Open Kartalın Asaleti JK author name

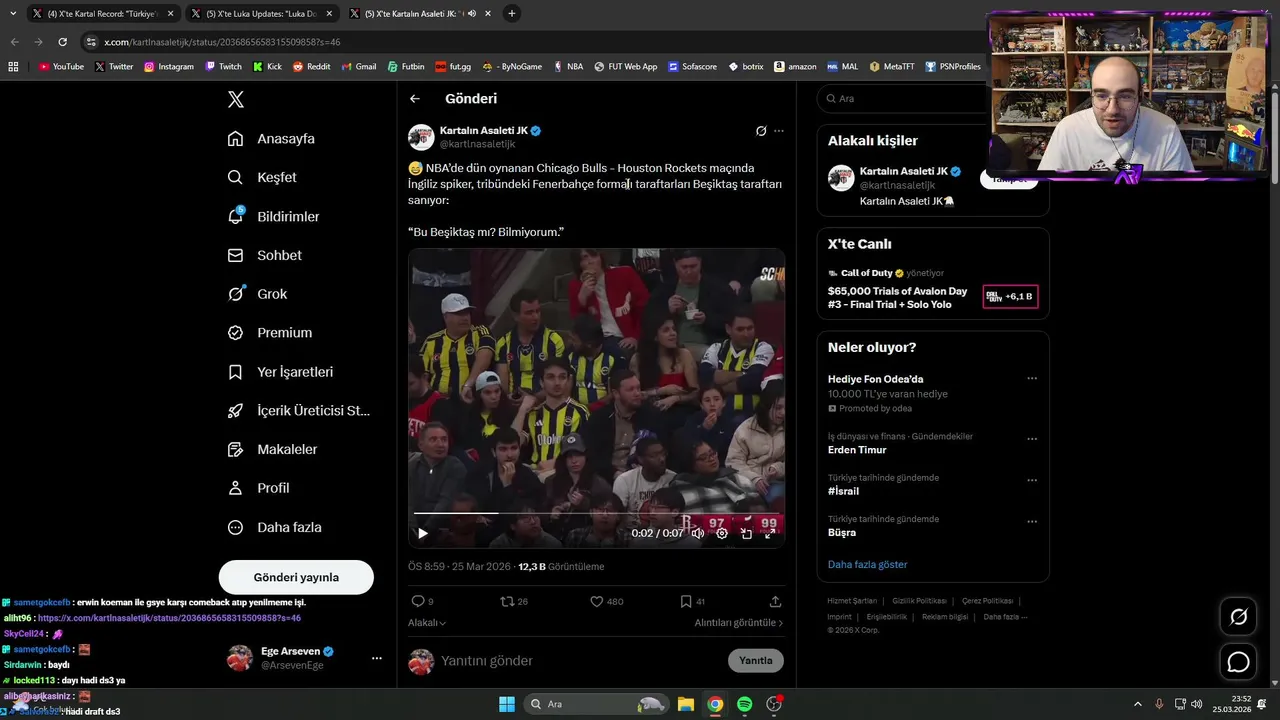point(483,131)
